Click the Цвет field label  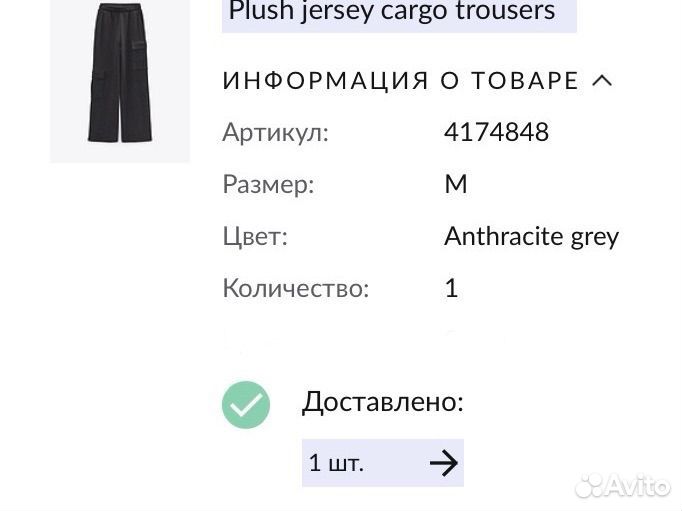(255, 237)
